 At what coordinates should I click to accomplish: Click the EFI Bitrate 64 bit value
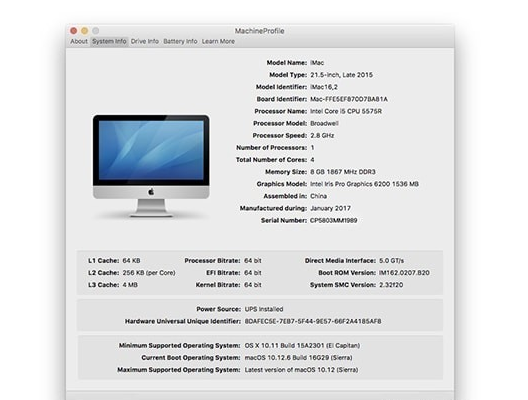[253, 273]
